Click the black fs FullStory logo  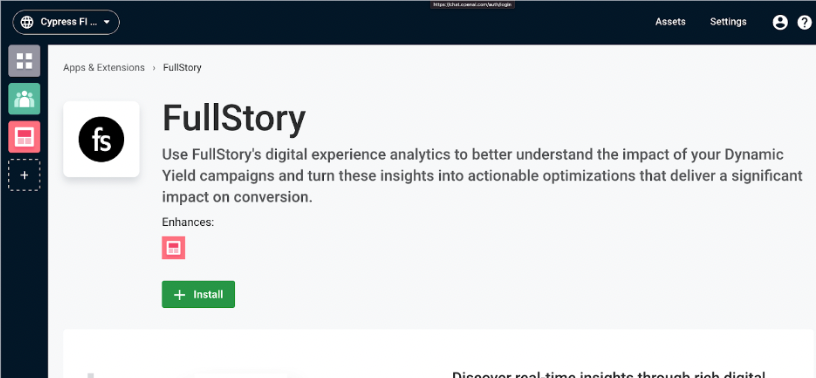(x=101, y=139)
